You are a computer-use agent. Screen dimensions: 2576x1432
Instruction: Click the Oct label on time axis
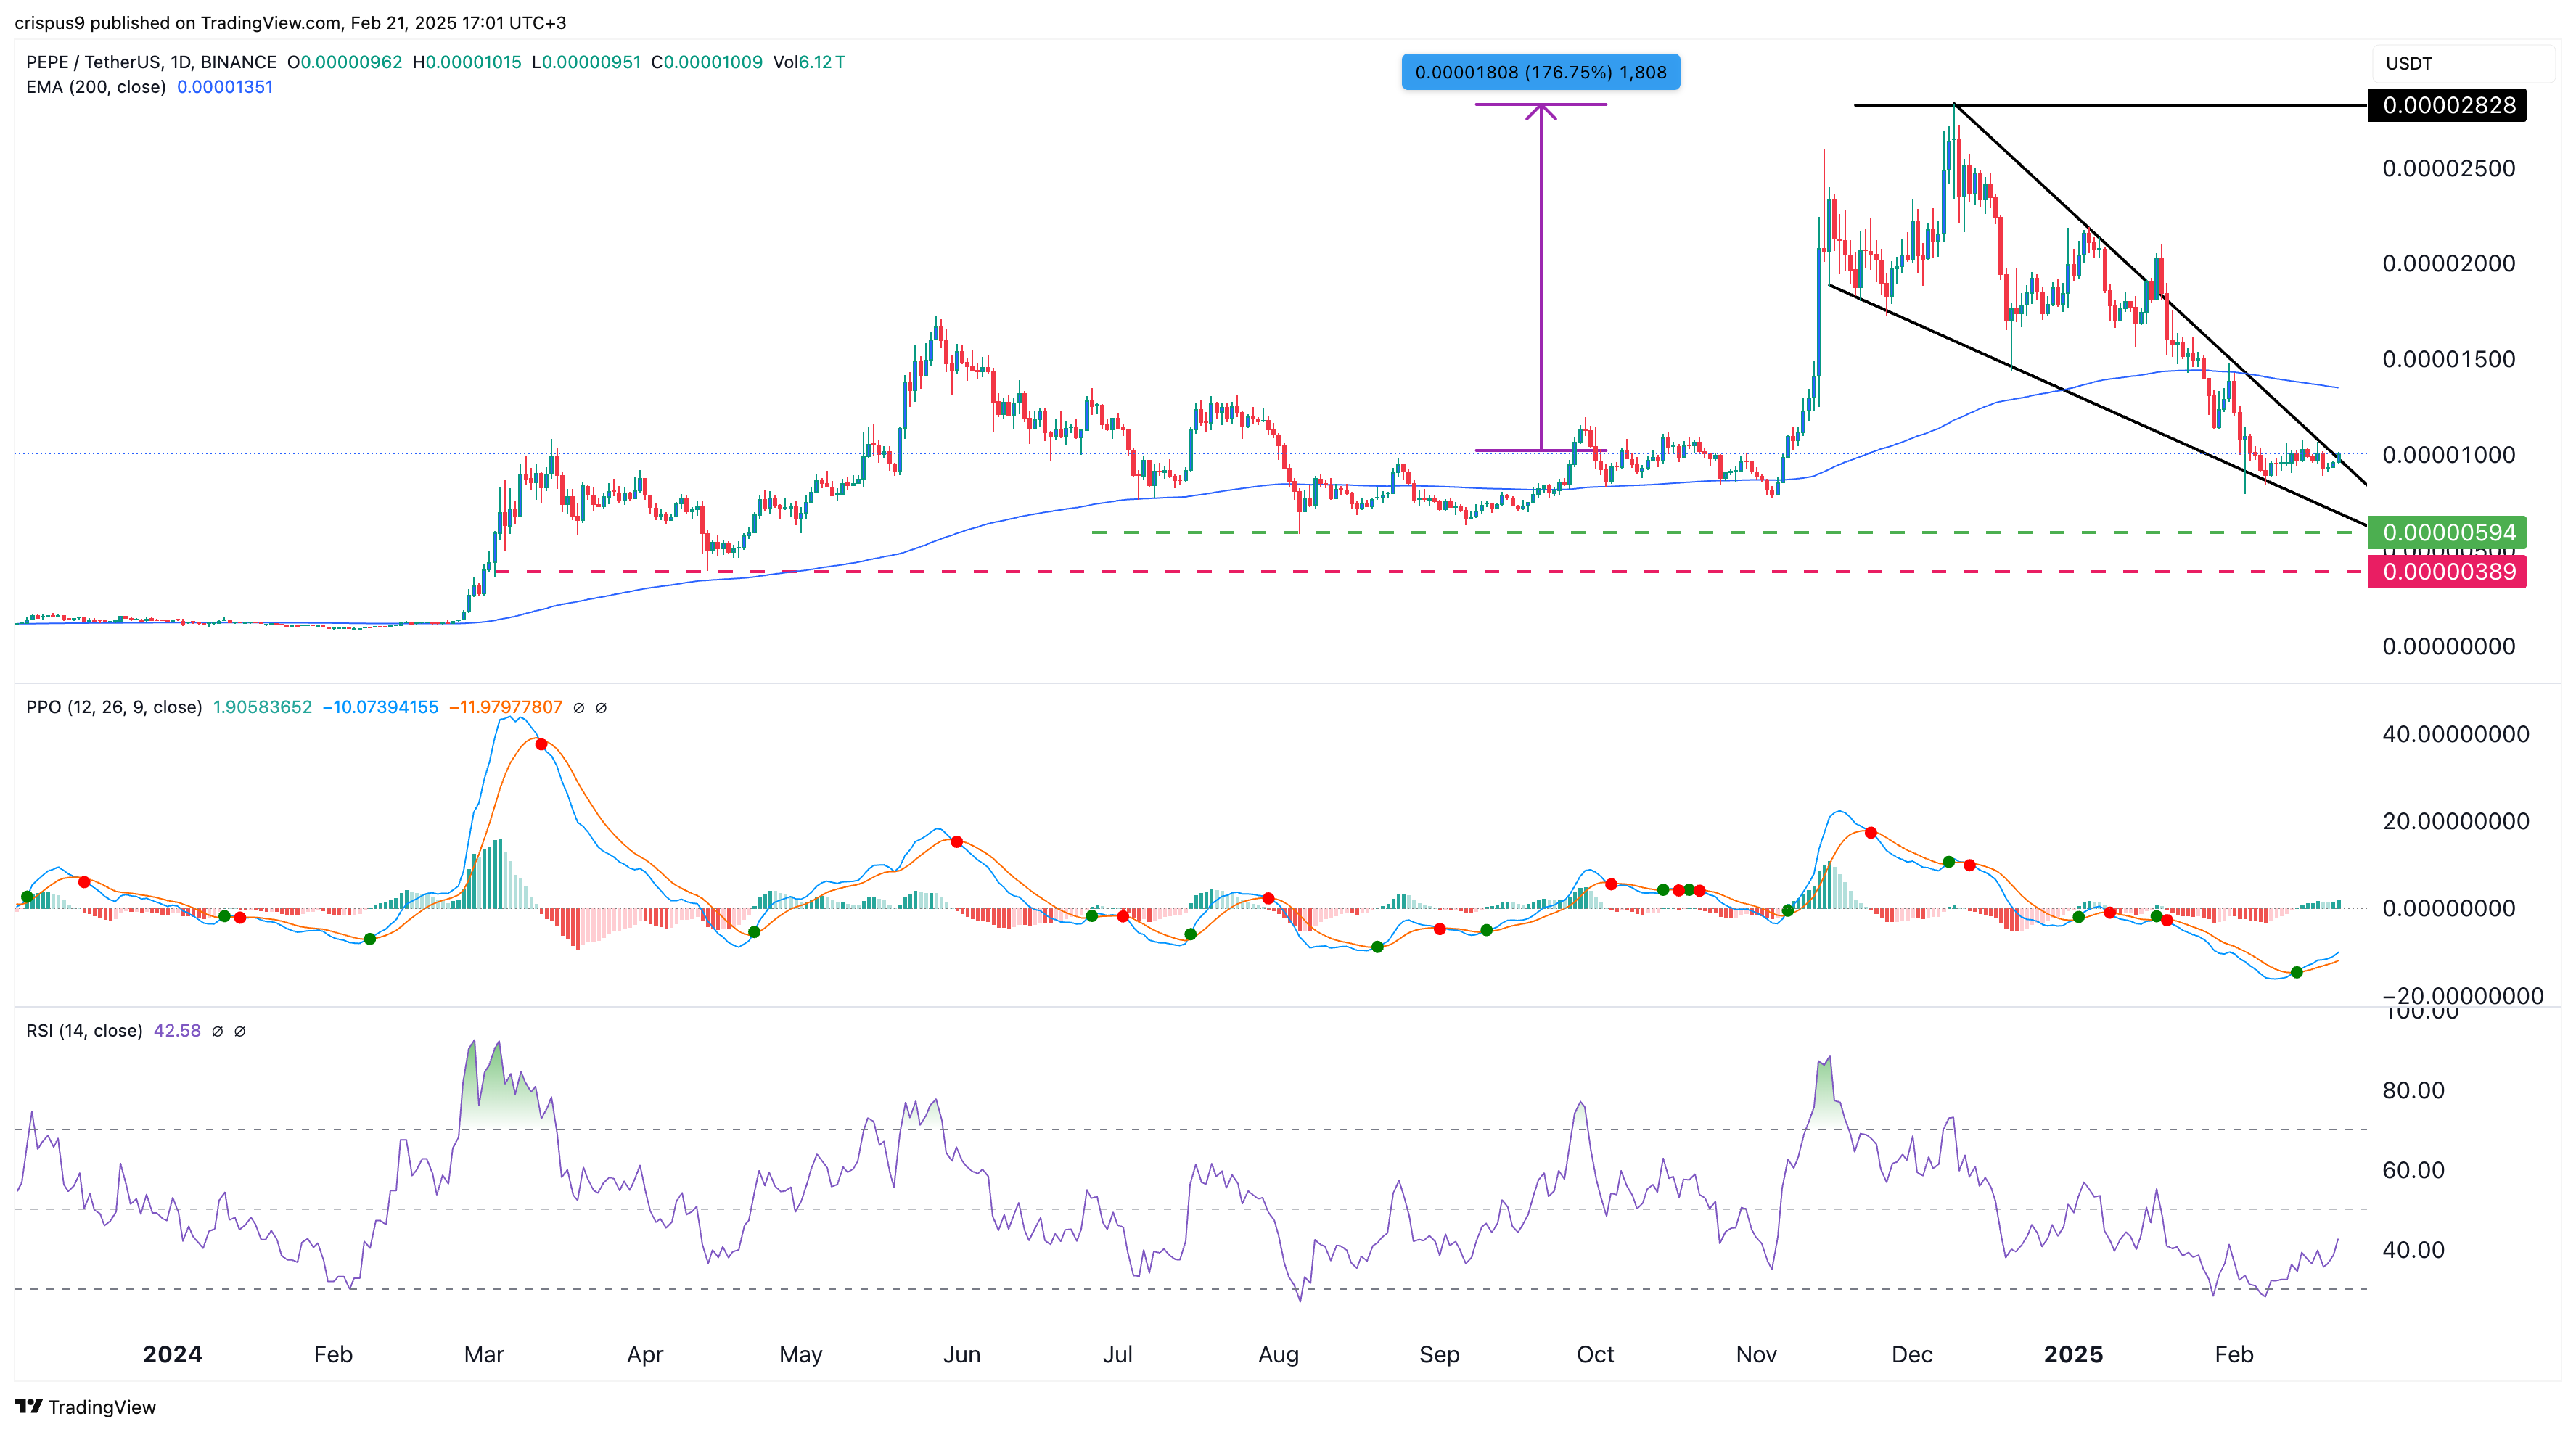tap(1595, 1354)
